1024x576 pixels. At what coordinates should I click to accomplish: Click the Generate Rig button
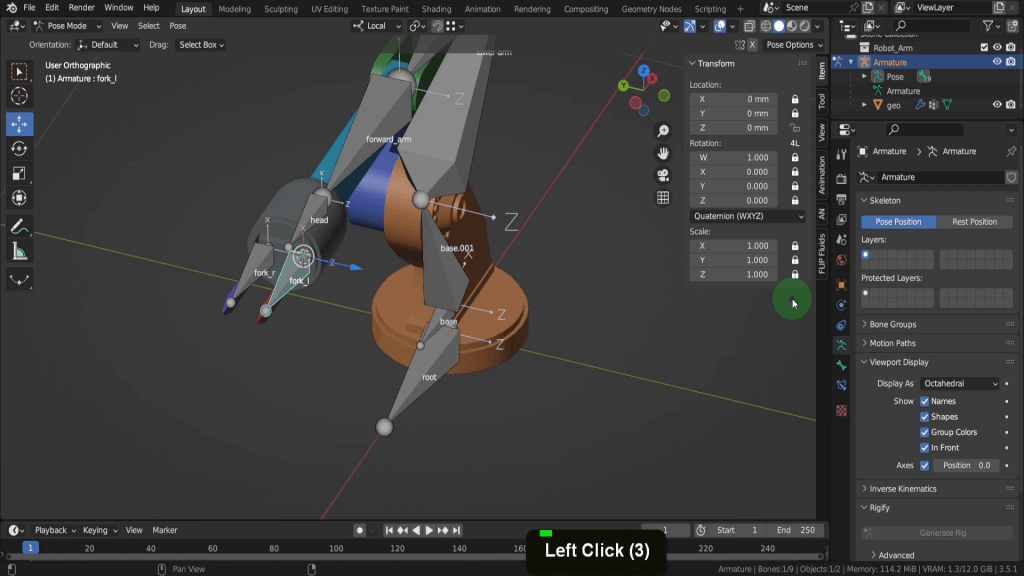[x=937, y=533]
